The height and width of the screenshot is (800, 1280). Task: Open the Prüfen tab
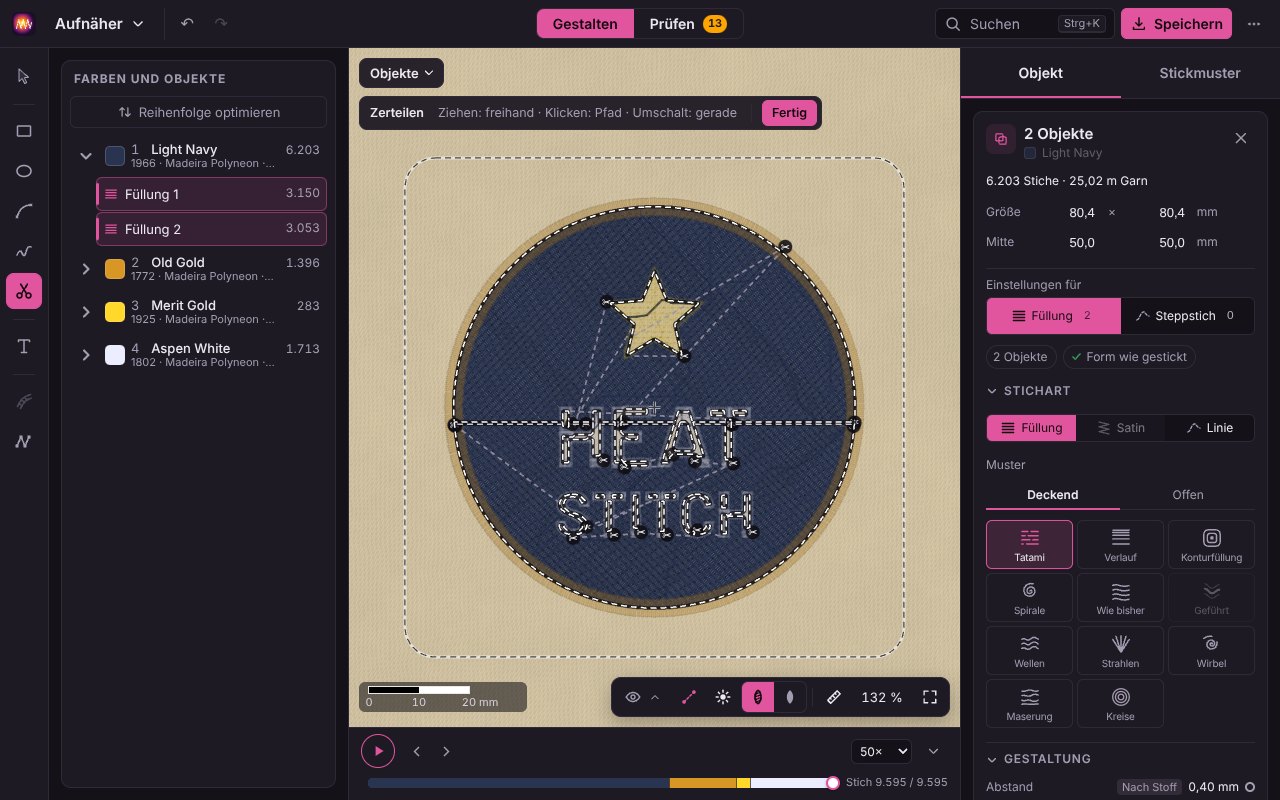click(688, 24)
